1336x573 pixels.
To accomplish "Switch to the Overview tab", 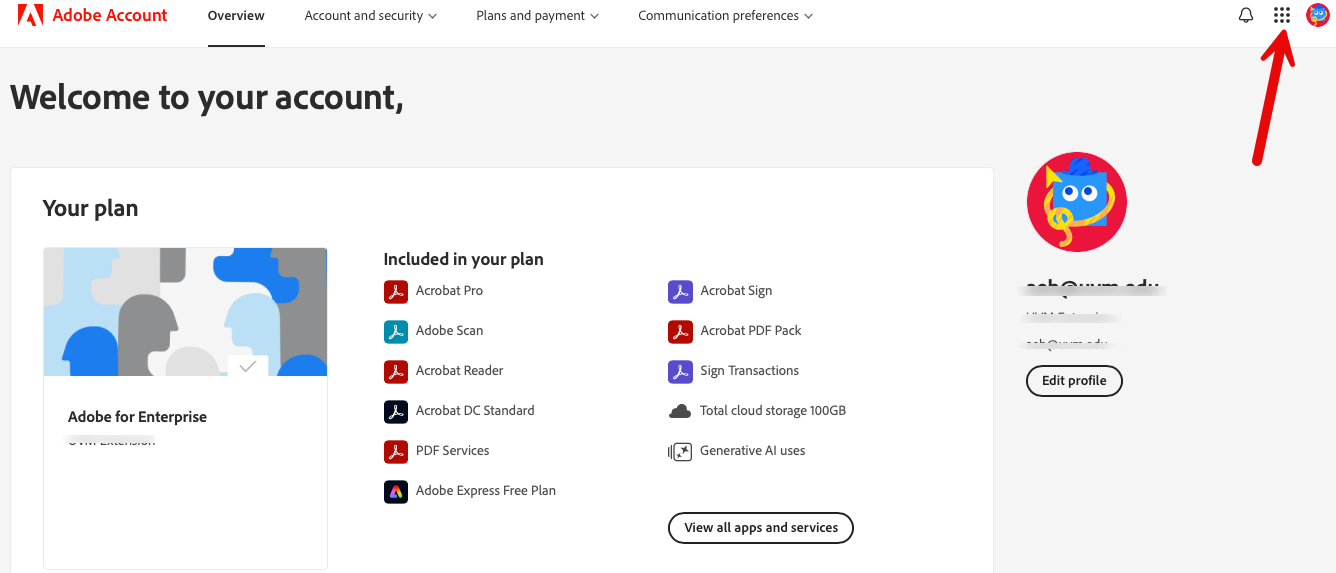I will click(x=236, y=16).
